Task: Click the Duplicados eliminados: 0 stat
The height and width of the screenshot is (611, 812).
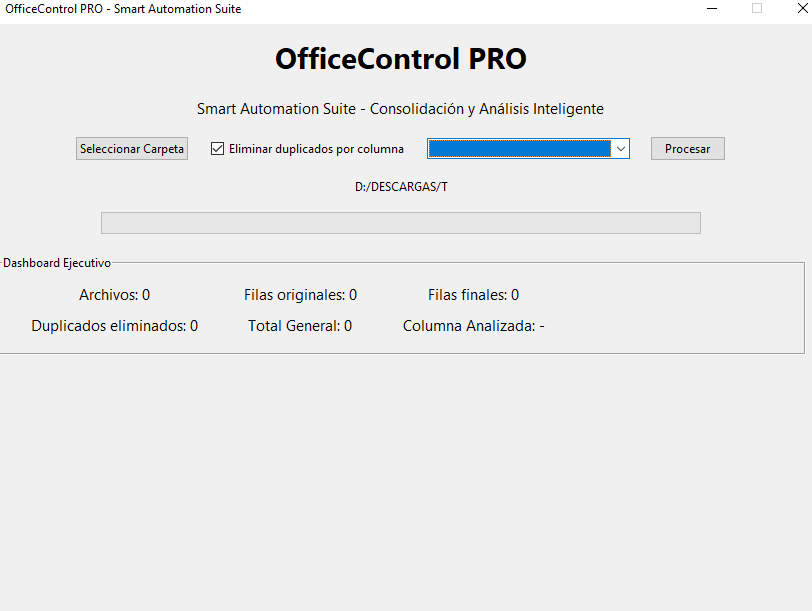Action: click(114, 326)
